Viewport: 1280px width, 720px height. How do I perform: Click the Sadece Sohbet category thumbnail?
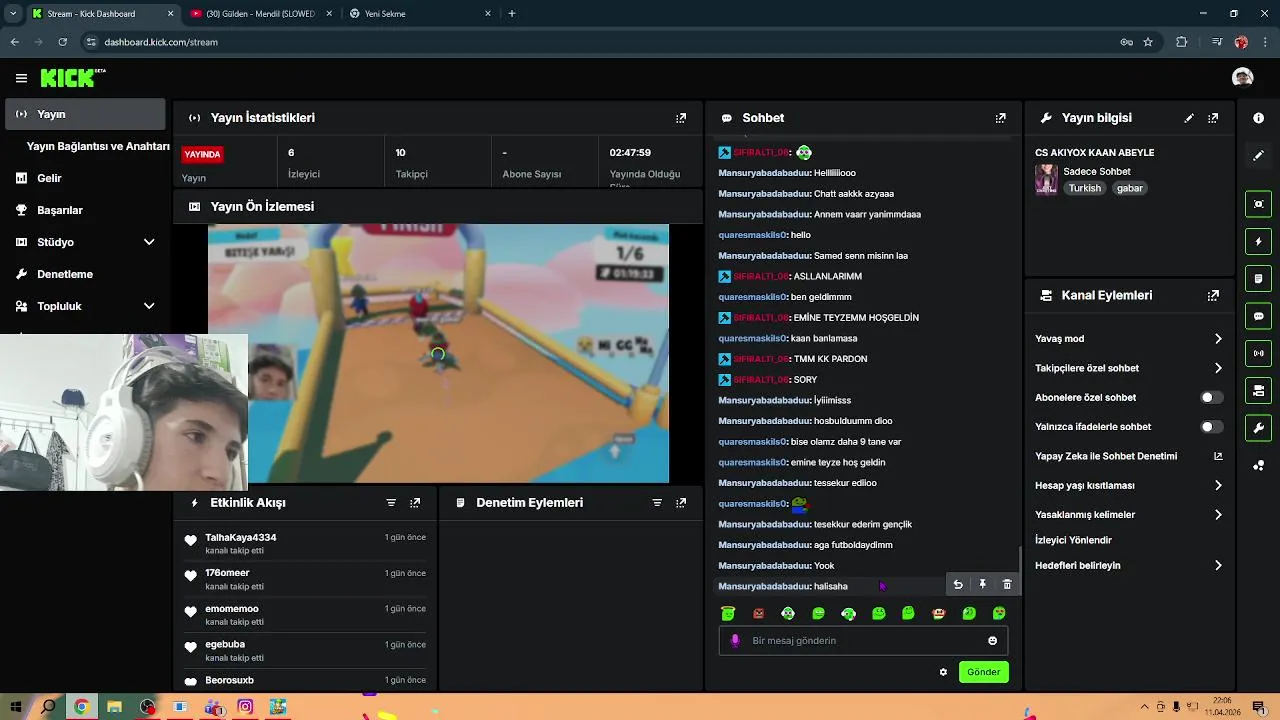[x=1046, y=179]
